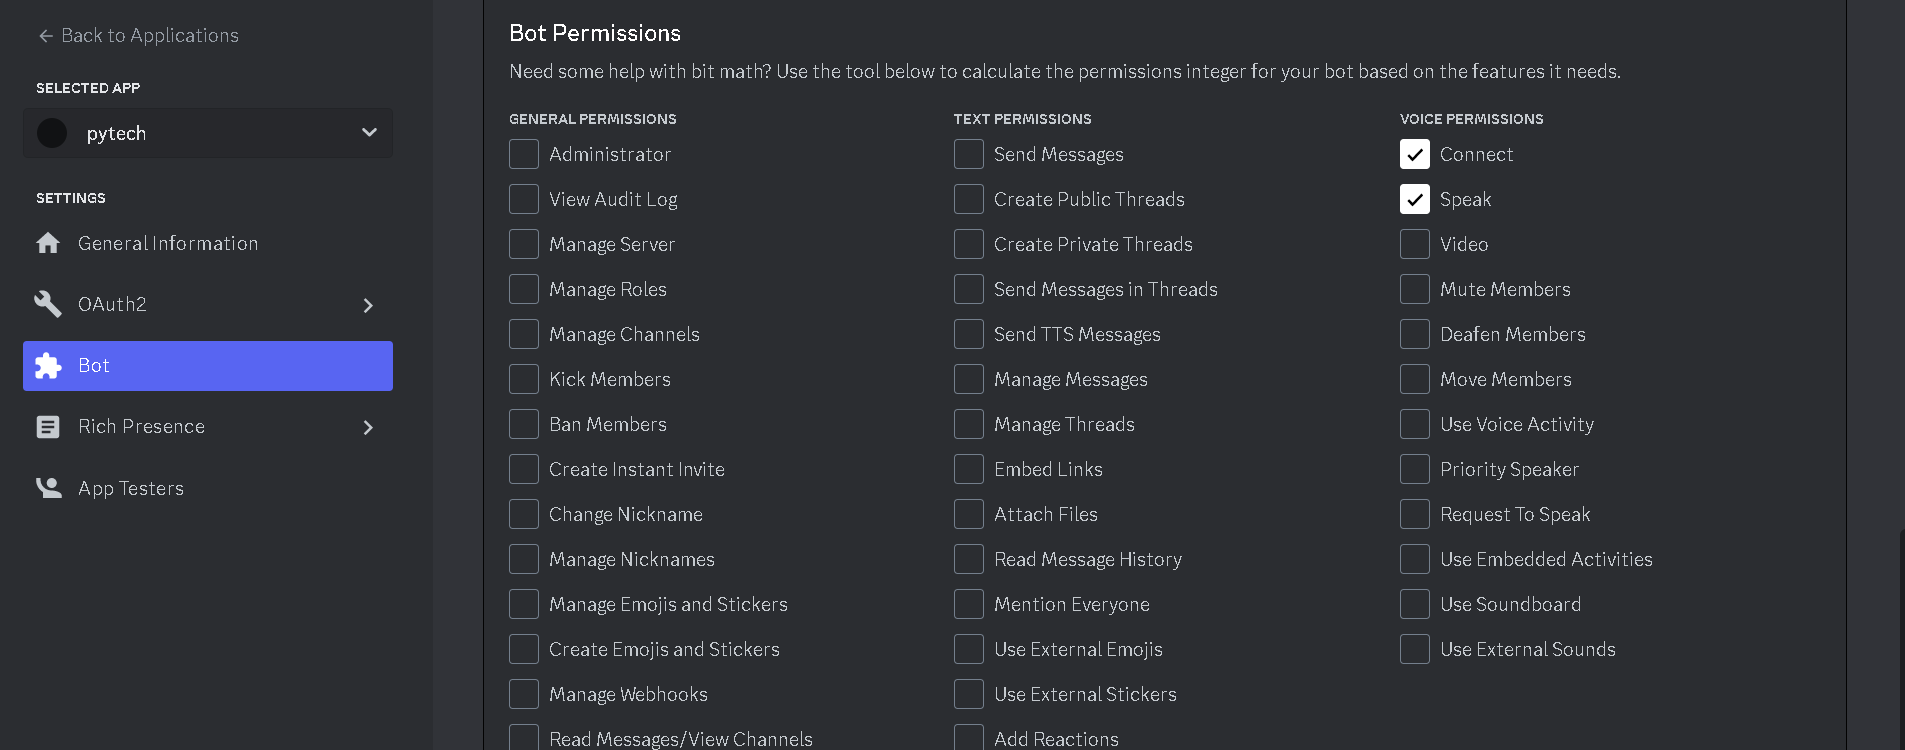The image size is (1905, 750).
Task: Select the General Information home icon
Action: click(47, 243)
